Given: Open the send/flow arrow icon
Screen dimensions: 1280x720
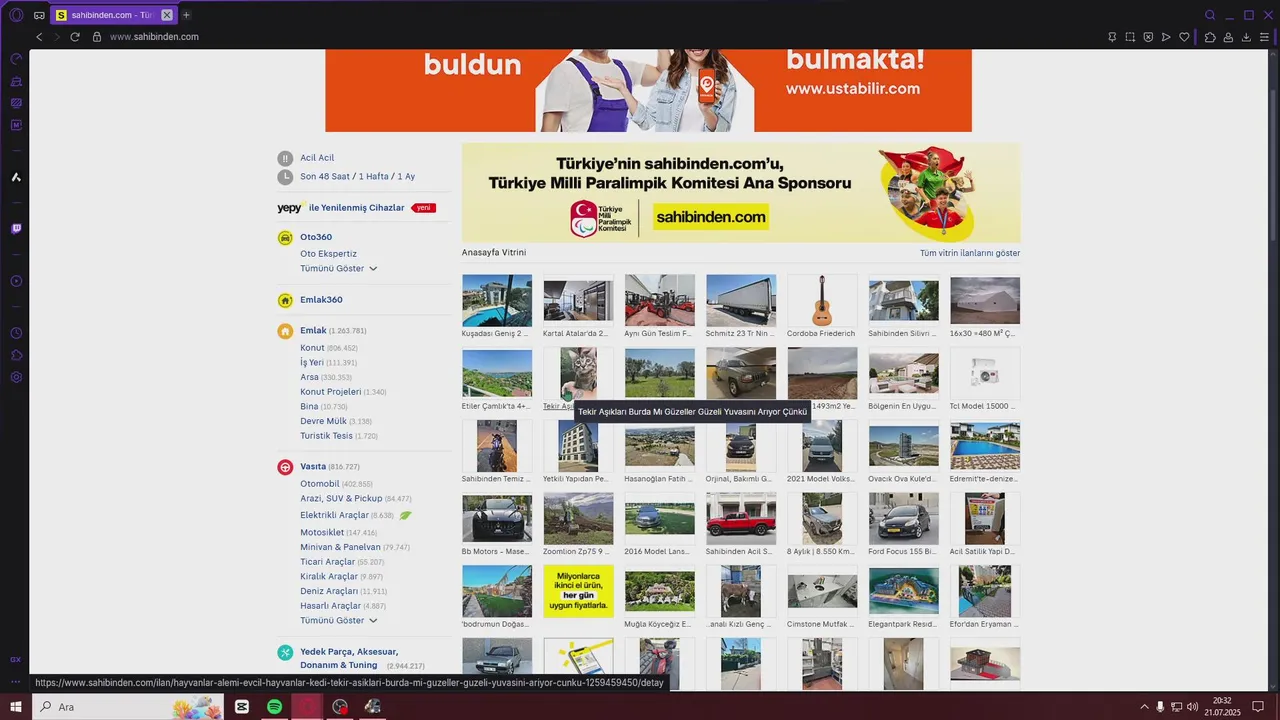Looking at the screenshot, I should tap(1166, 37).
